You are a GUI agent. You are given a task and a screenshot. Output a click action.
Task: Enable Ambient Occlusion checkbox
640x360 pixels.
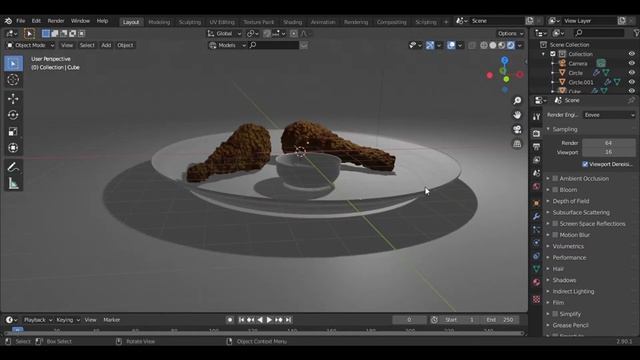click(x=555, y=179)
